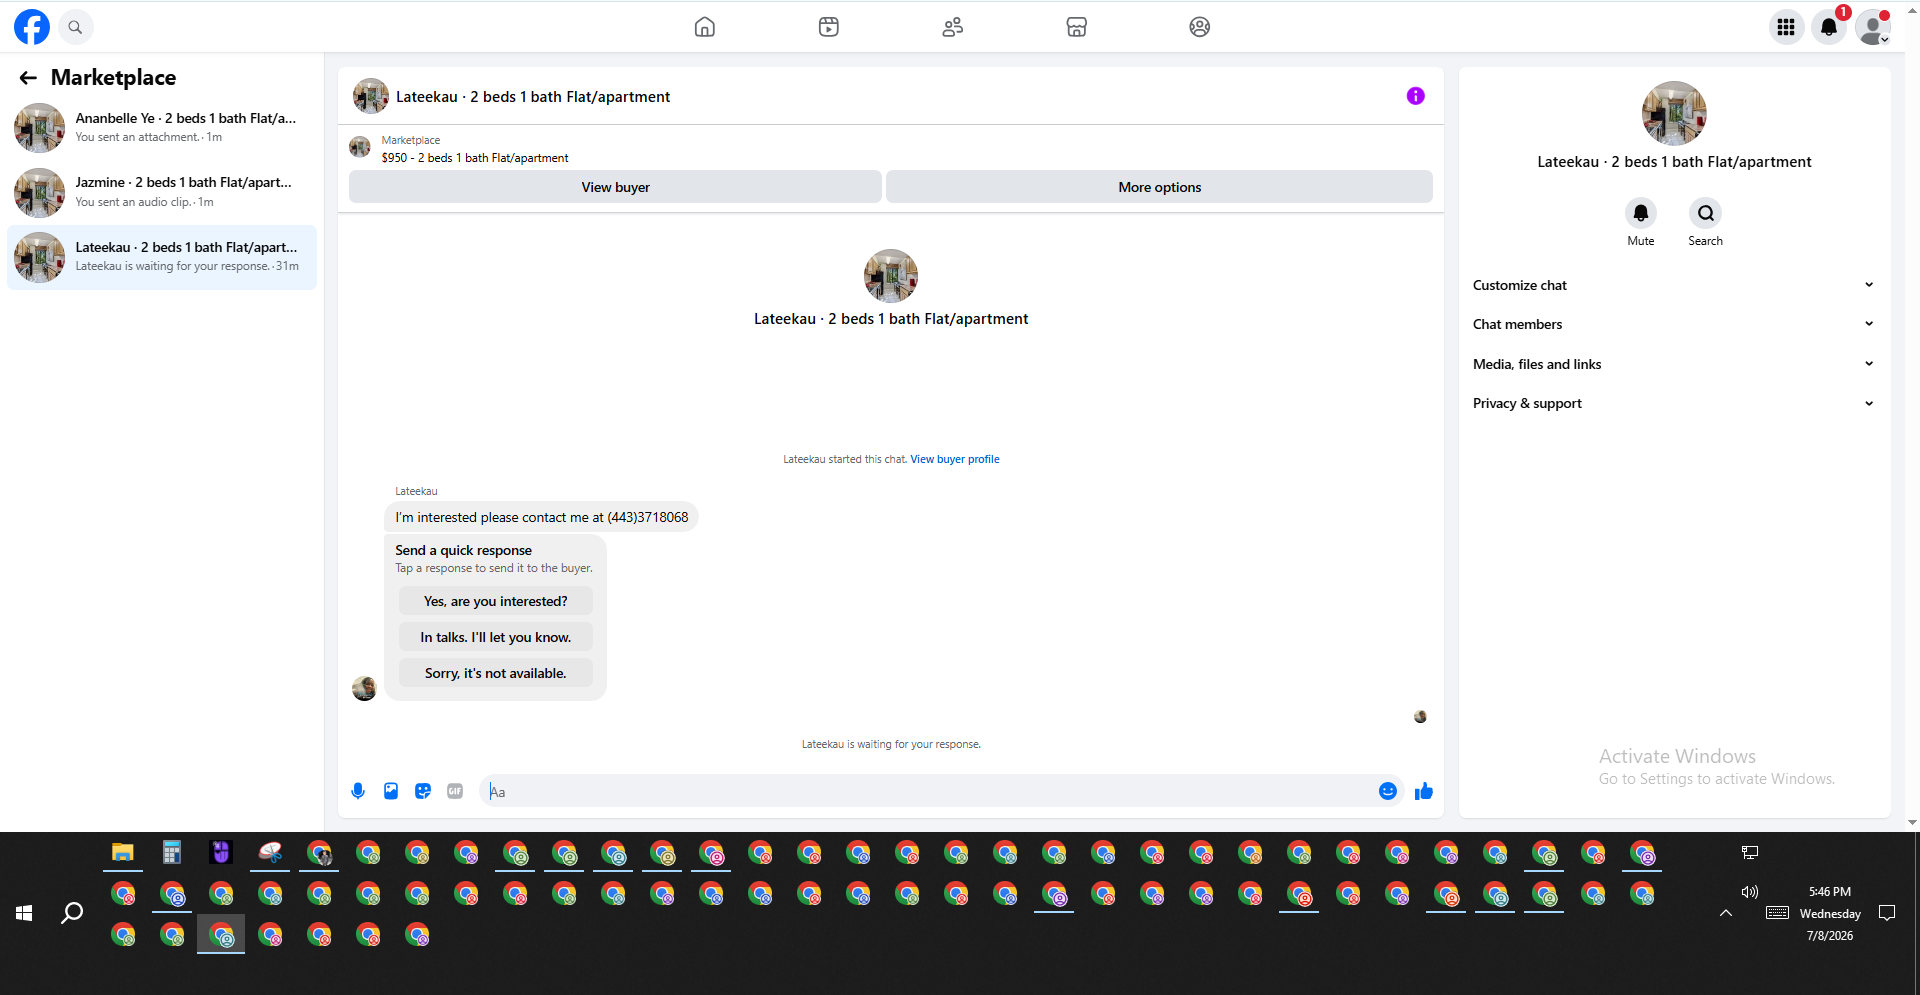This screenshot has width=1920, height=995.
Task: Open the touch keyboard tray icon
Action: pos(1777,913)
